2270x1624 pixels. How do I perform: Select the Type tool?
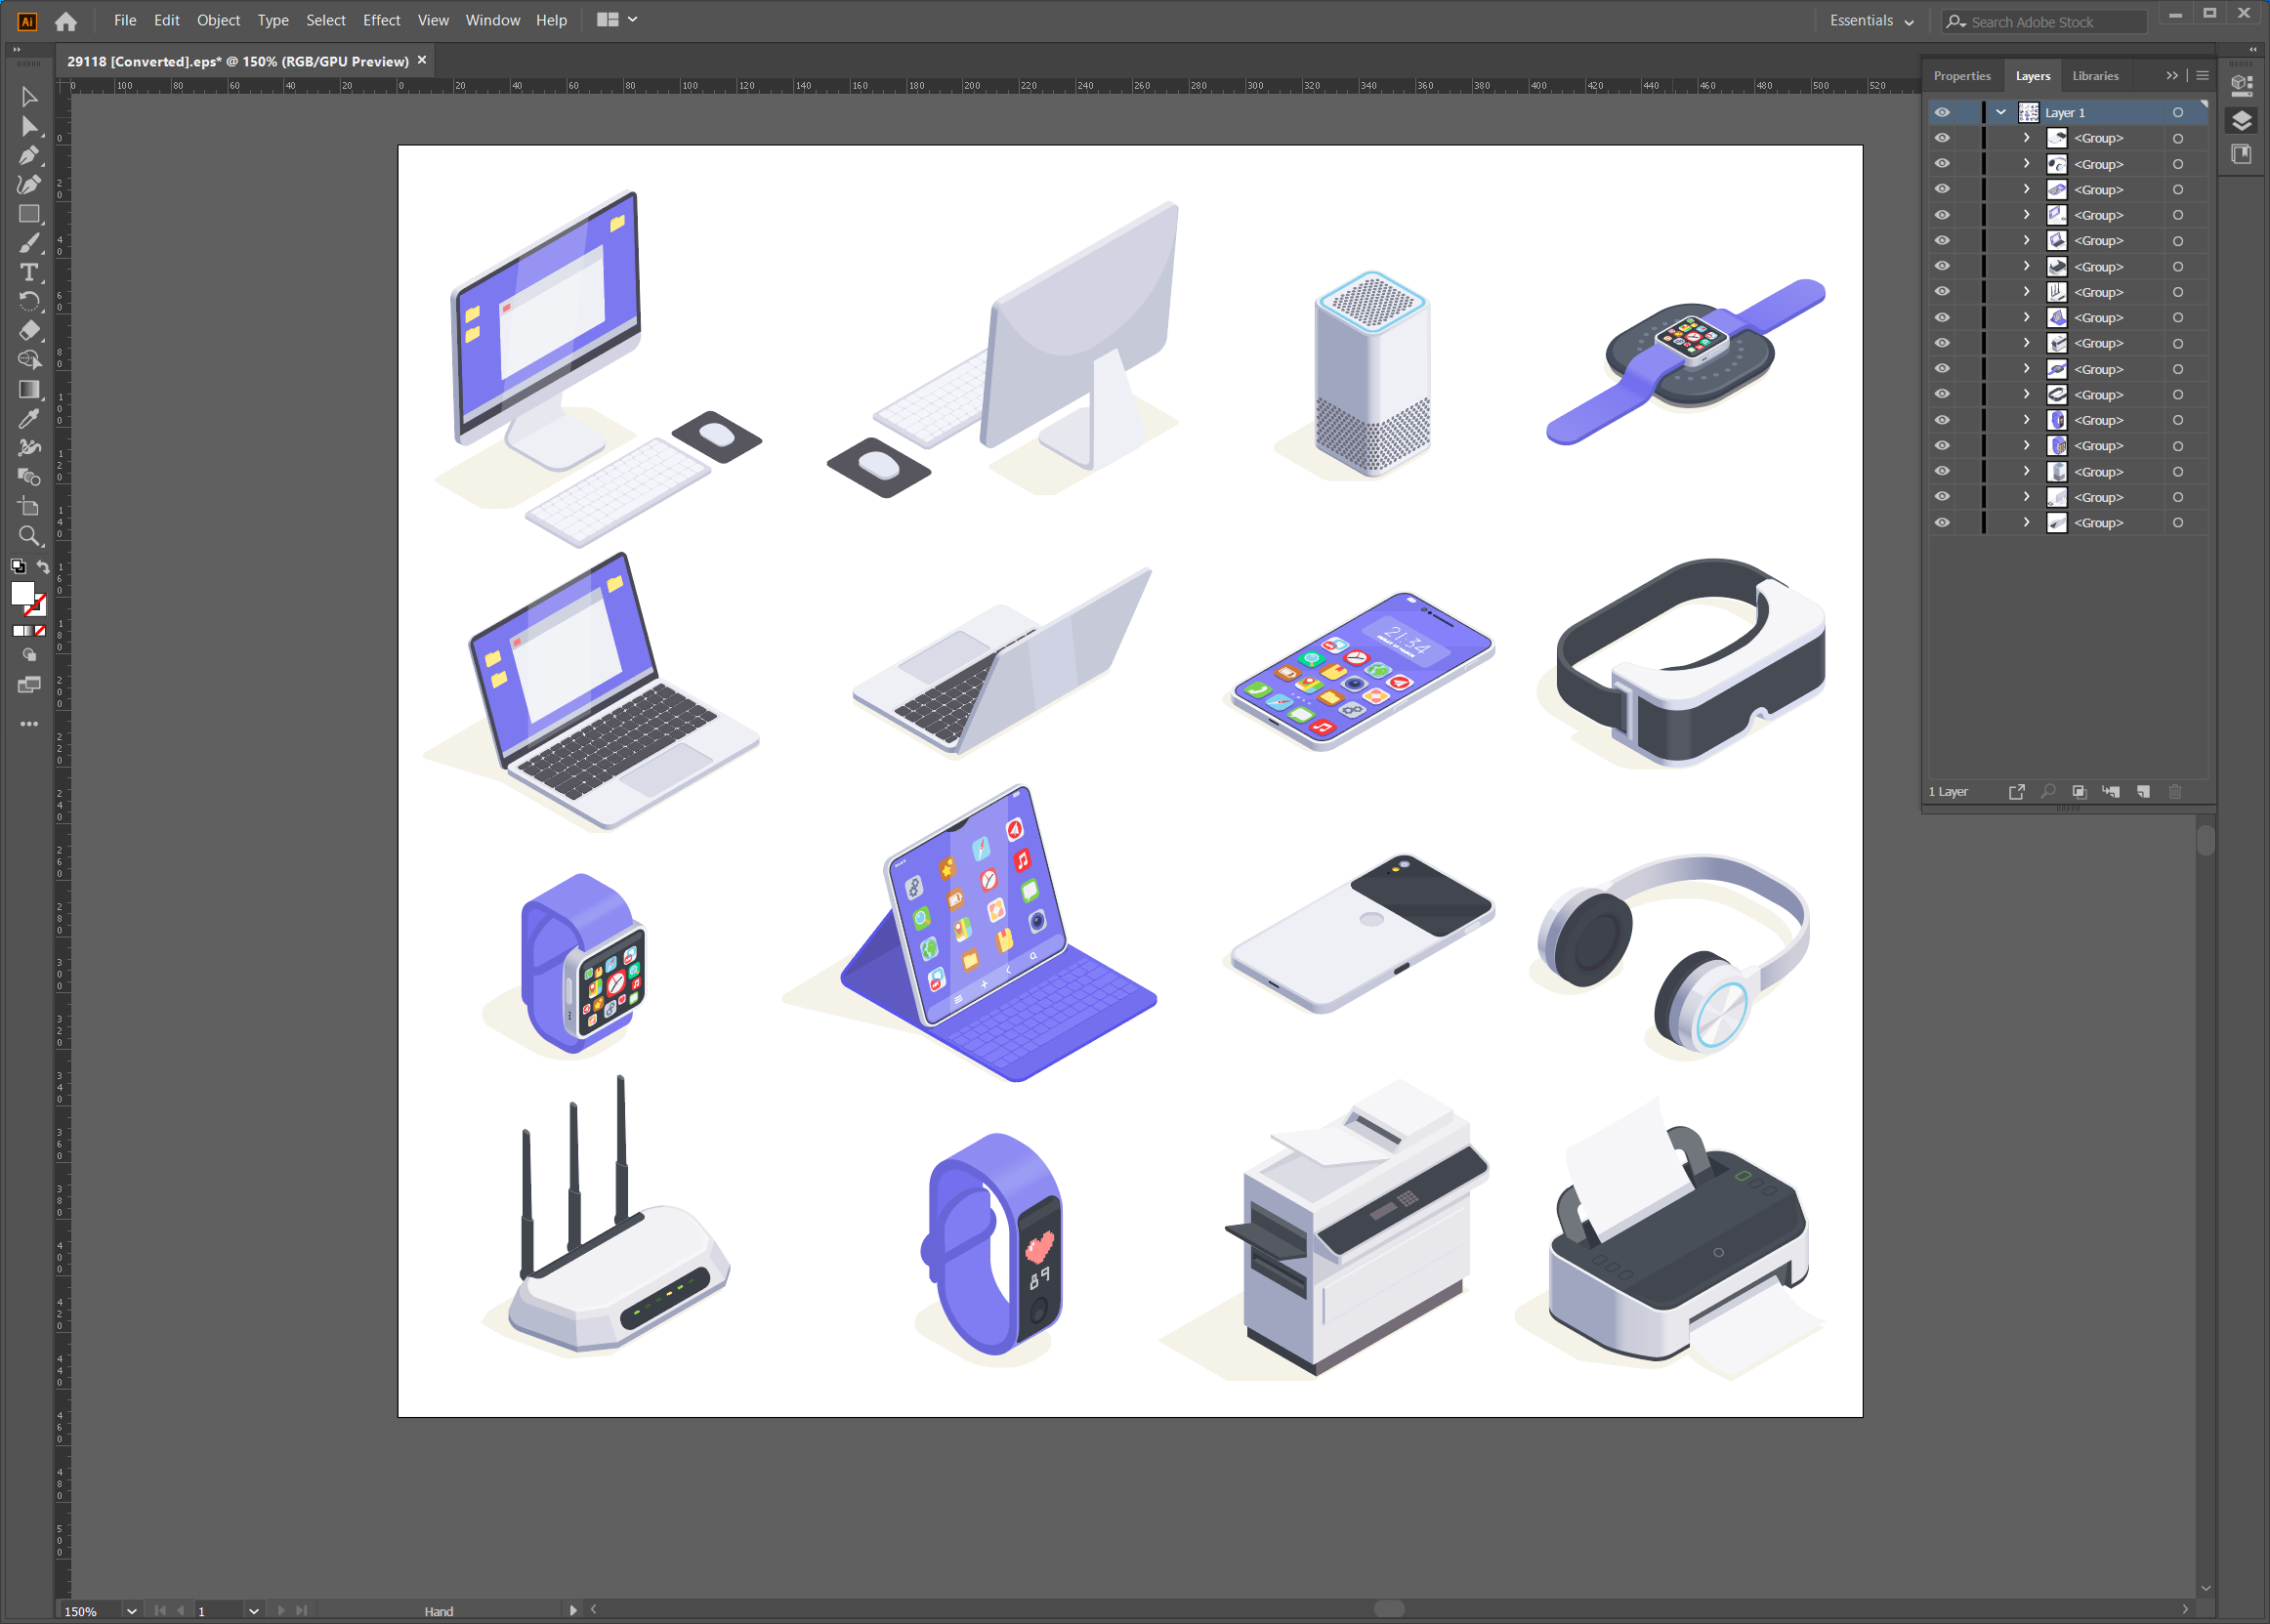point(28,272)
